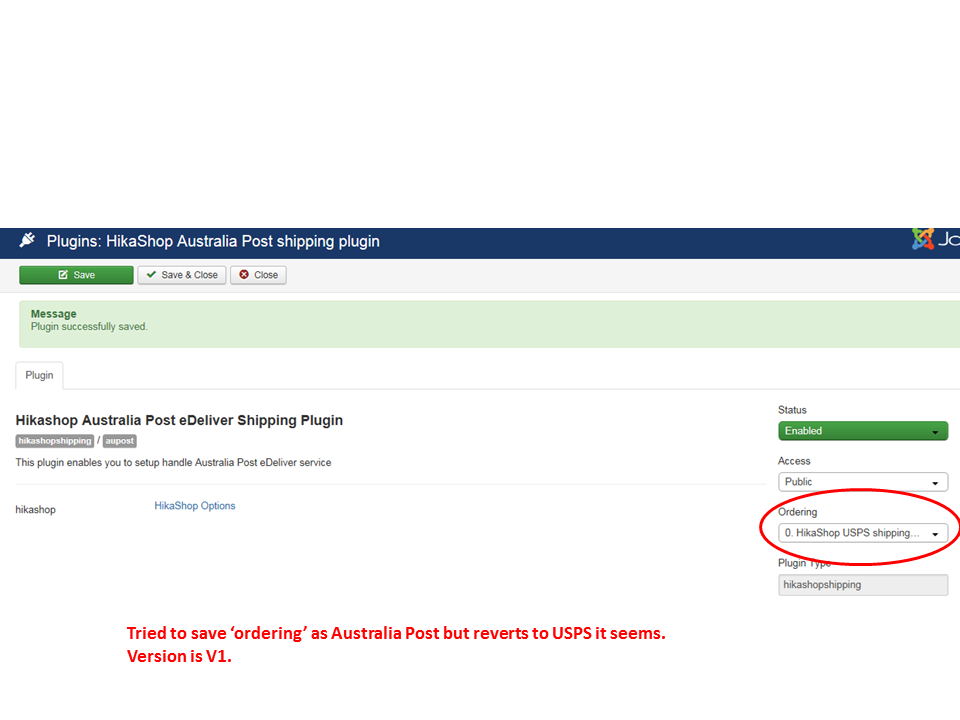Click the aupost grey label badge
The image size is (960, 720).
coord(119,441)
